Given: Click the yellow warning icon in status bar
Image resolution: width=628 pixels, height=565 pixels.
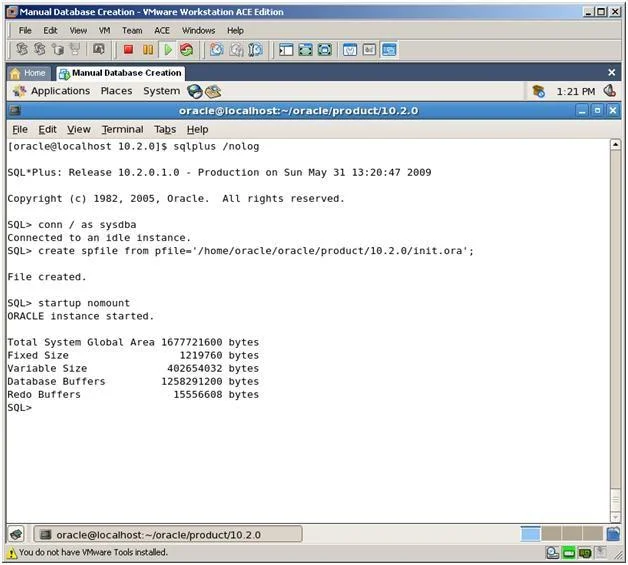Looking at the screenshot, I should (x=12, y=553).
